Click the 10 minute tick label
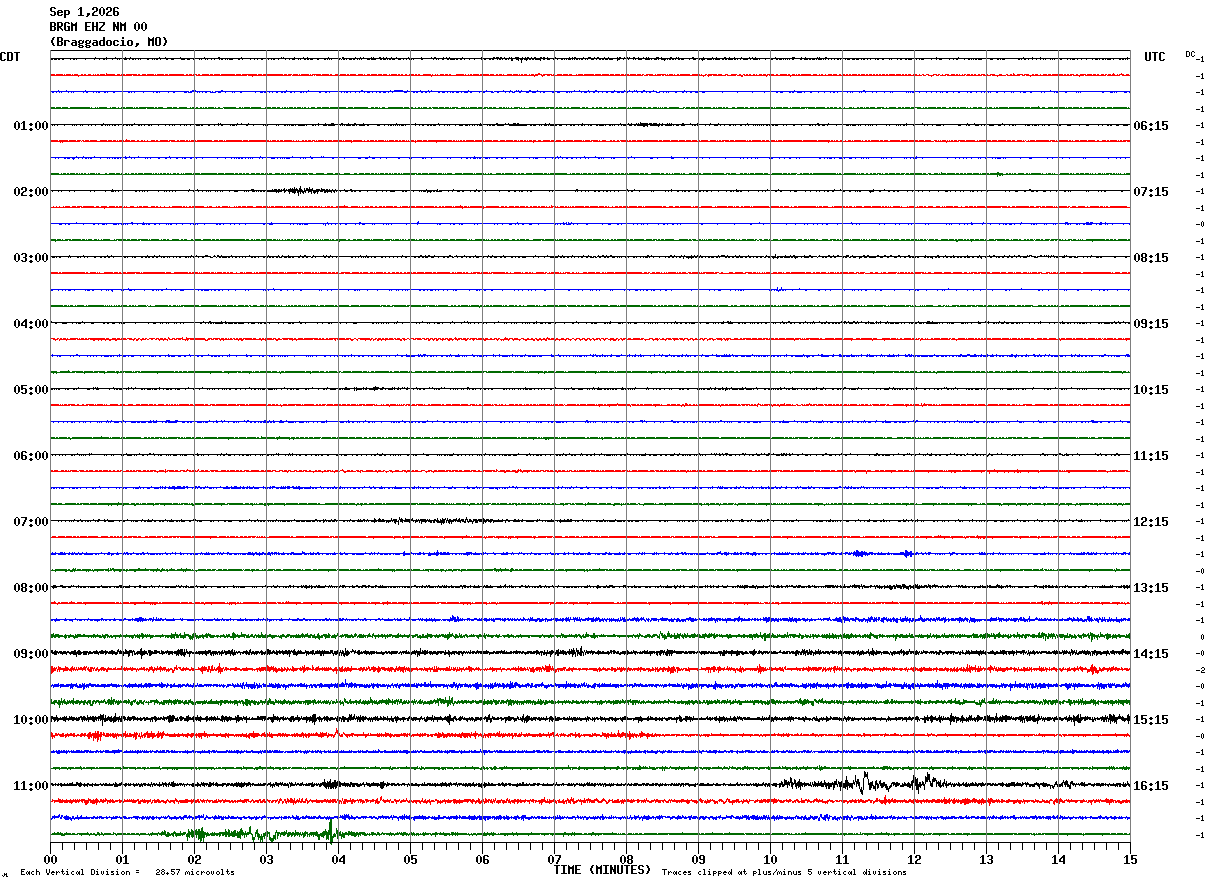Screen dimensions: 1210x886 [x=770, y=859]
